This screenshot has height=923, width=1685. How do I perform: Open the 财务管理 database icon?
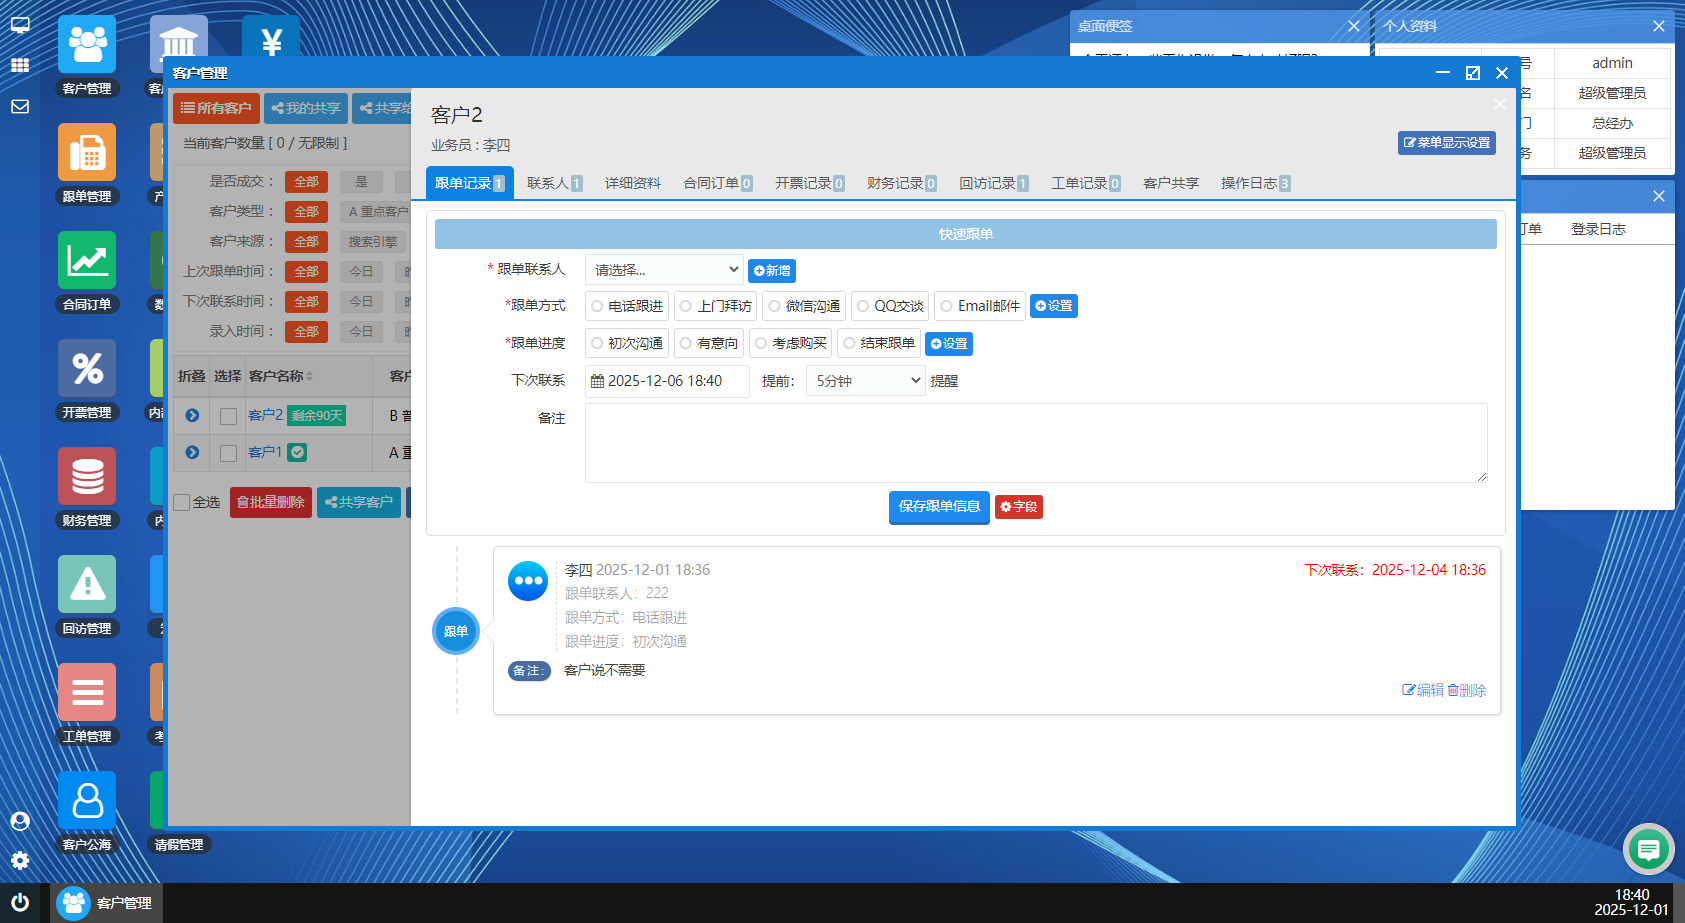87,477
